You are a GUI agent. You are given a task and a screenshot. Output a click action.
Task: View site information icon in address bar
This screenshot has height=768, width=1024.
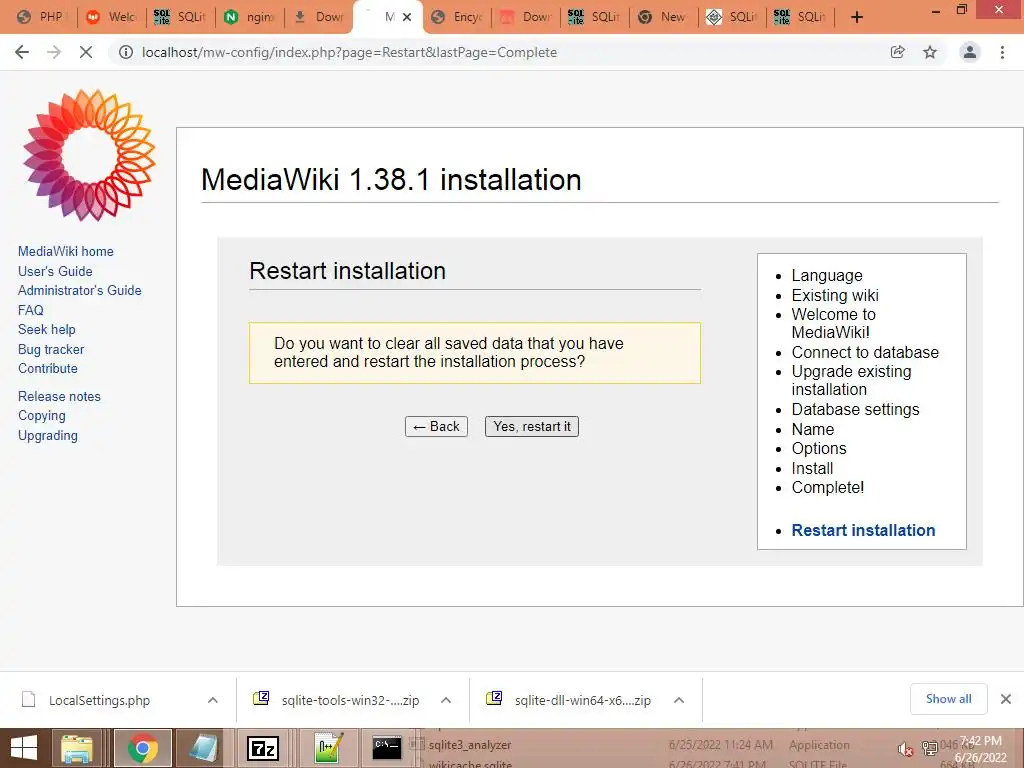click(125, 52)
